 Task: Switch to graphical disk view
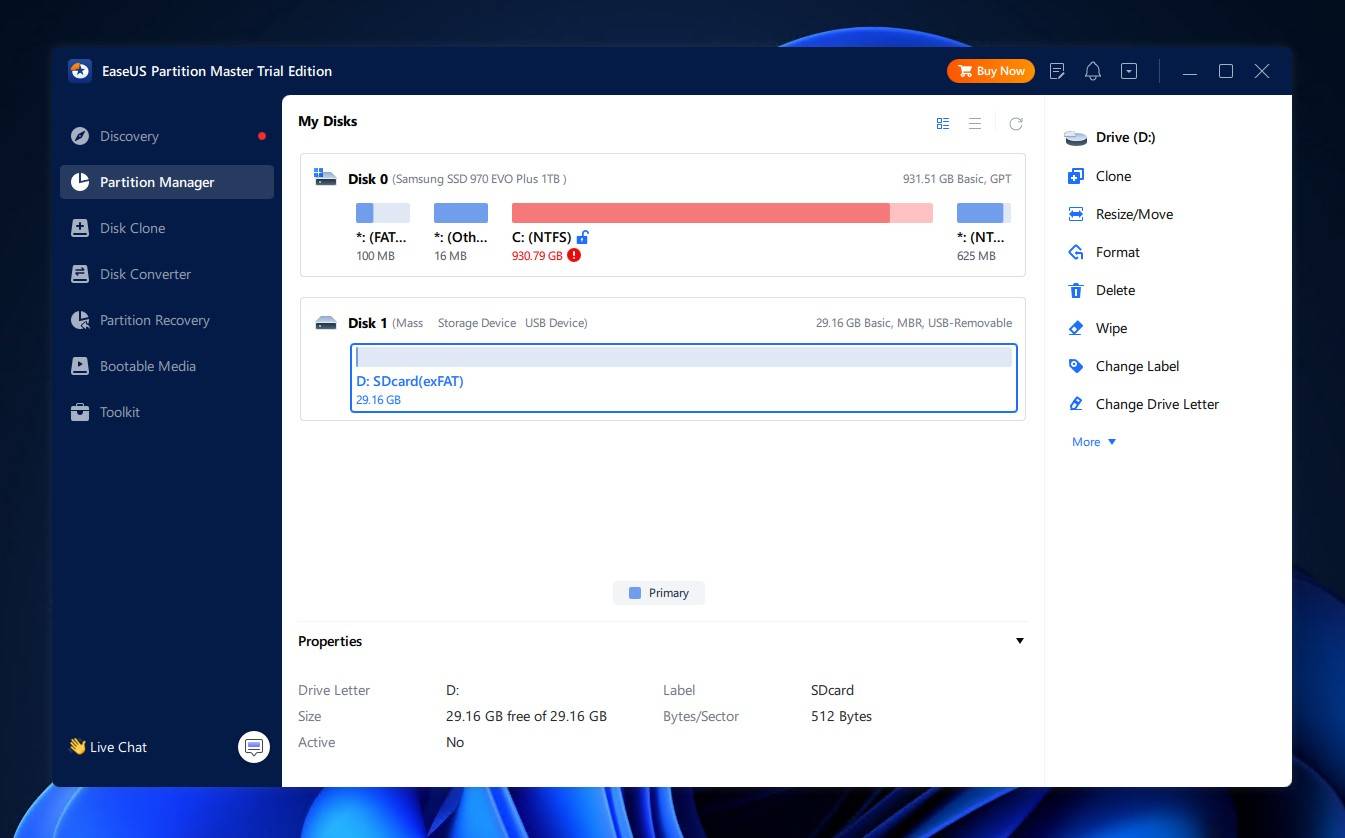tap(943, 123)
